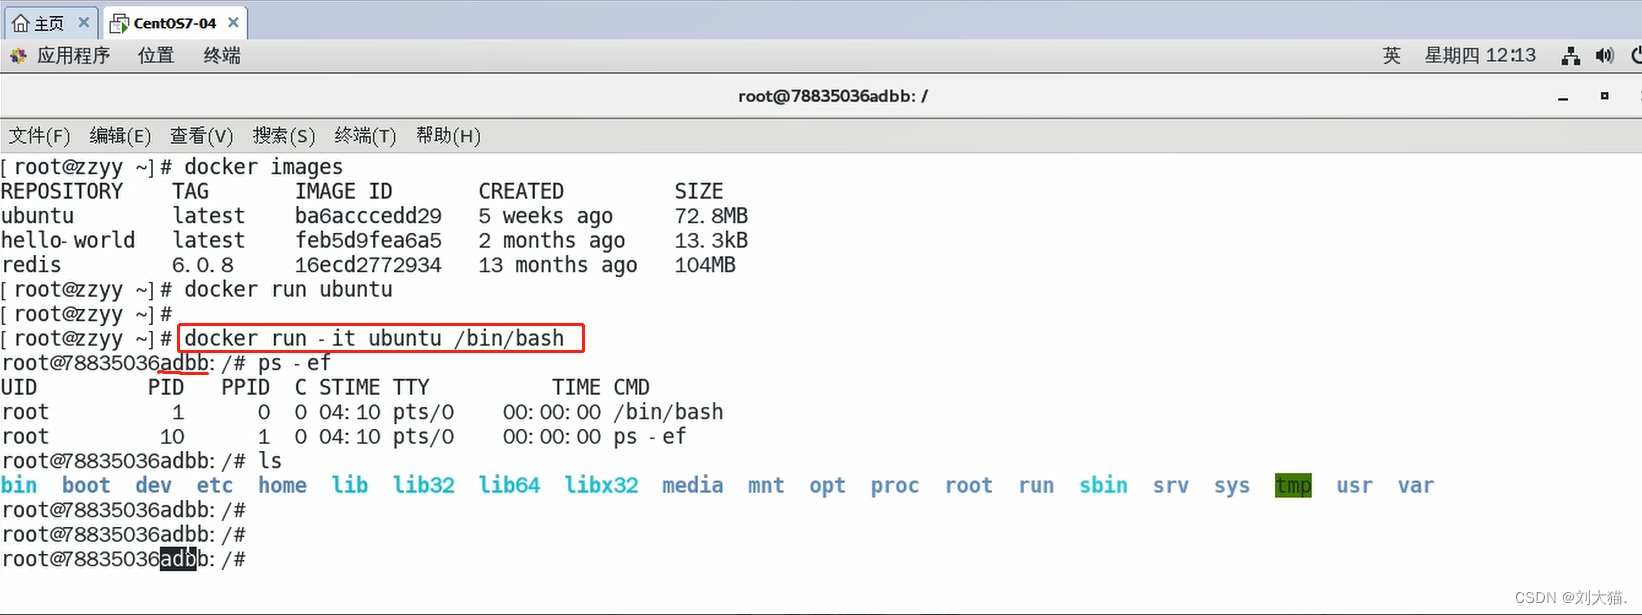Click the media directory name
Screen dimensions: 1642x615
point(692,485)
